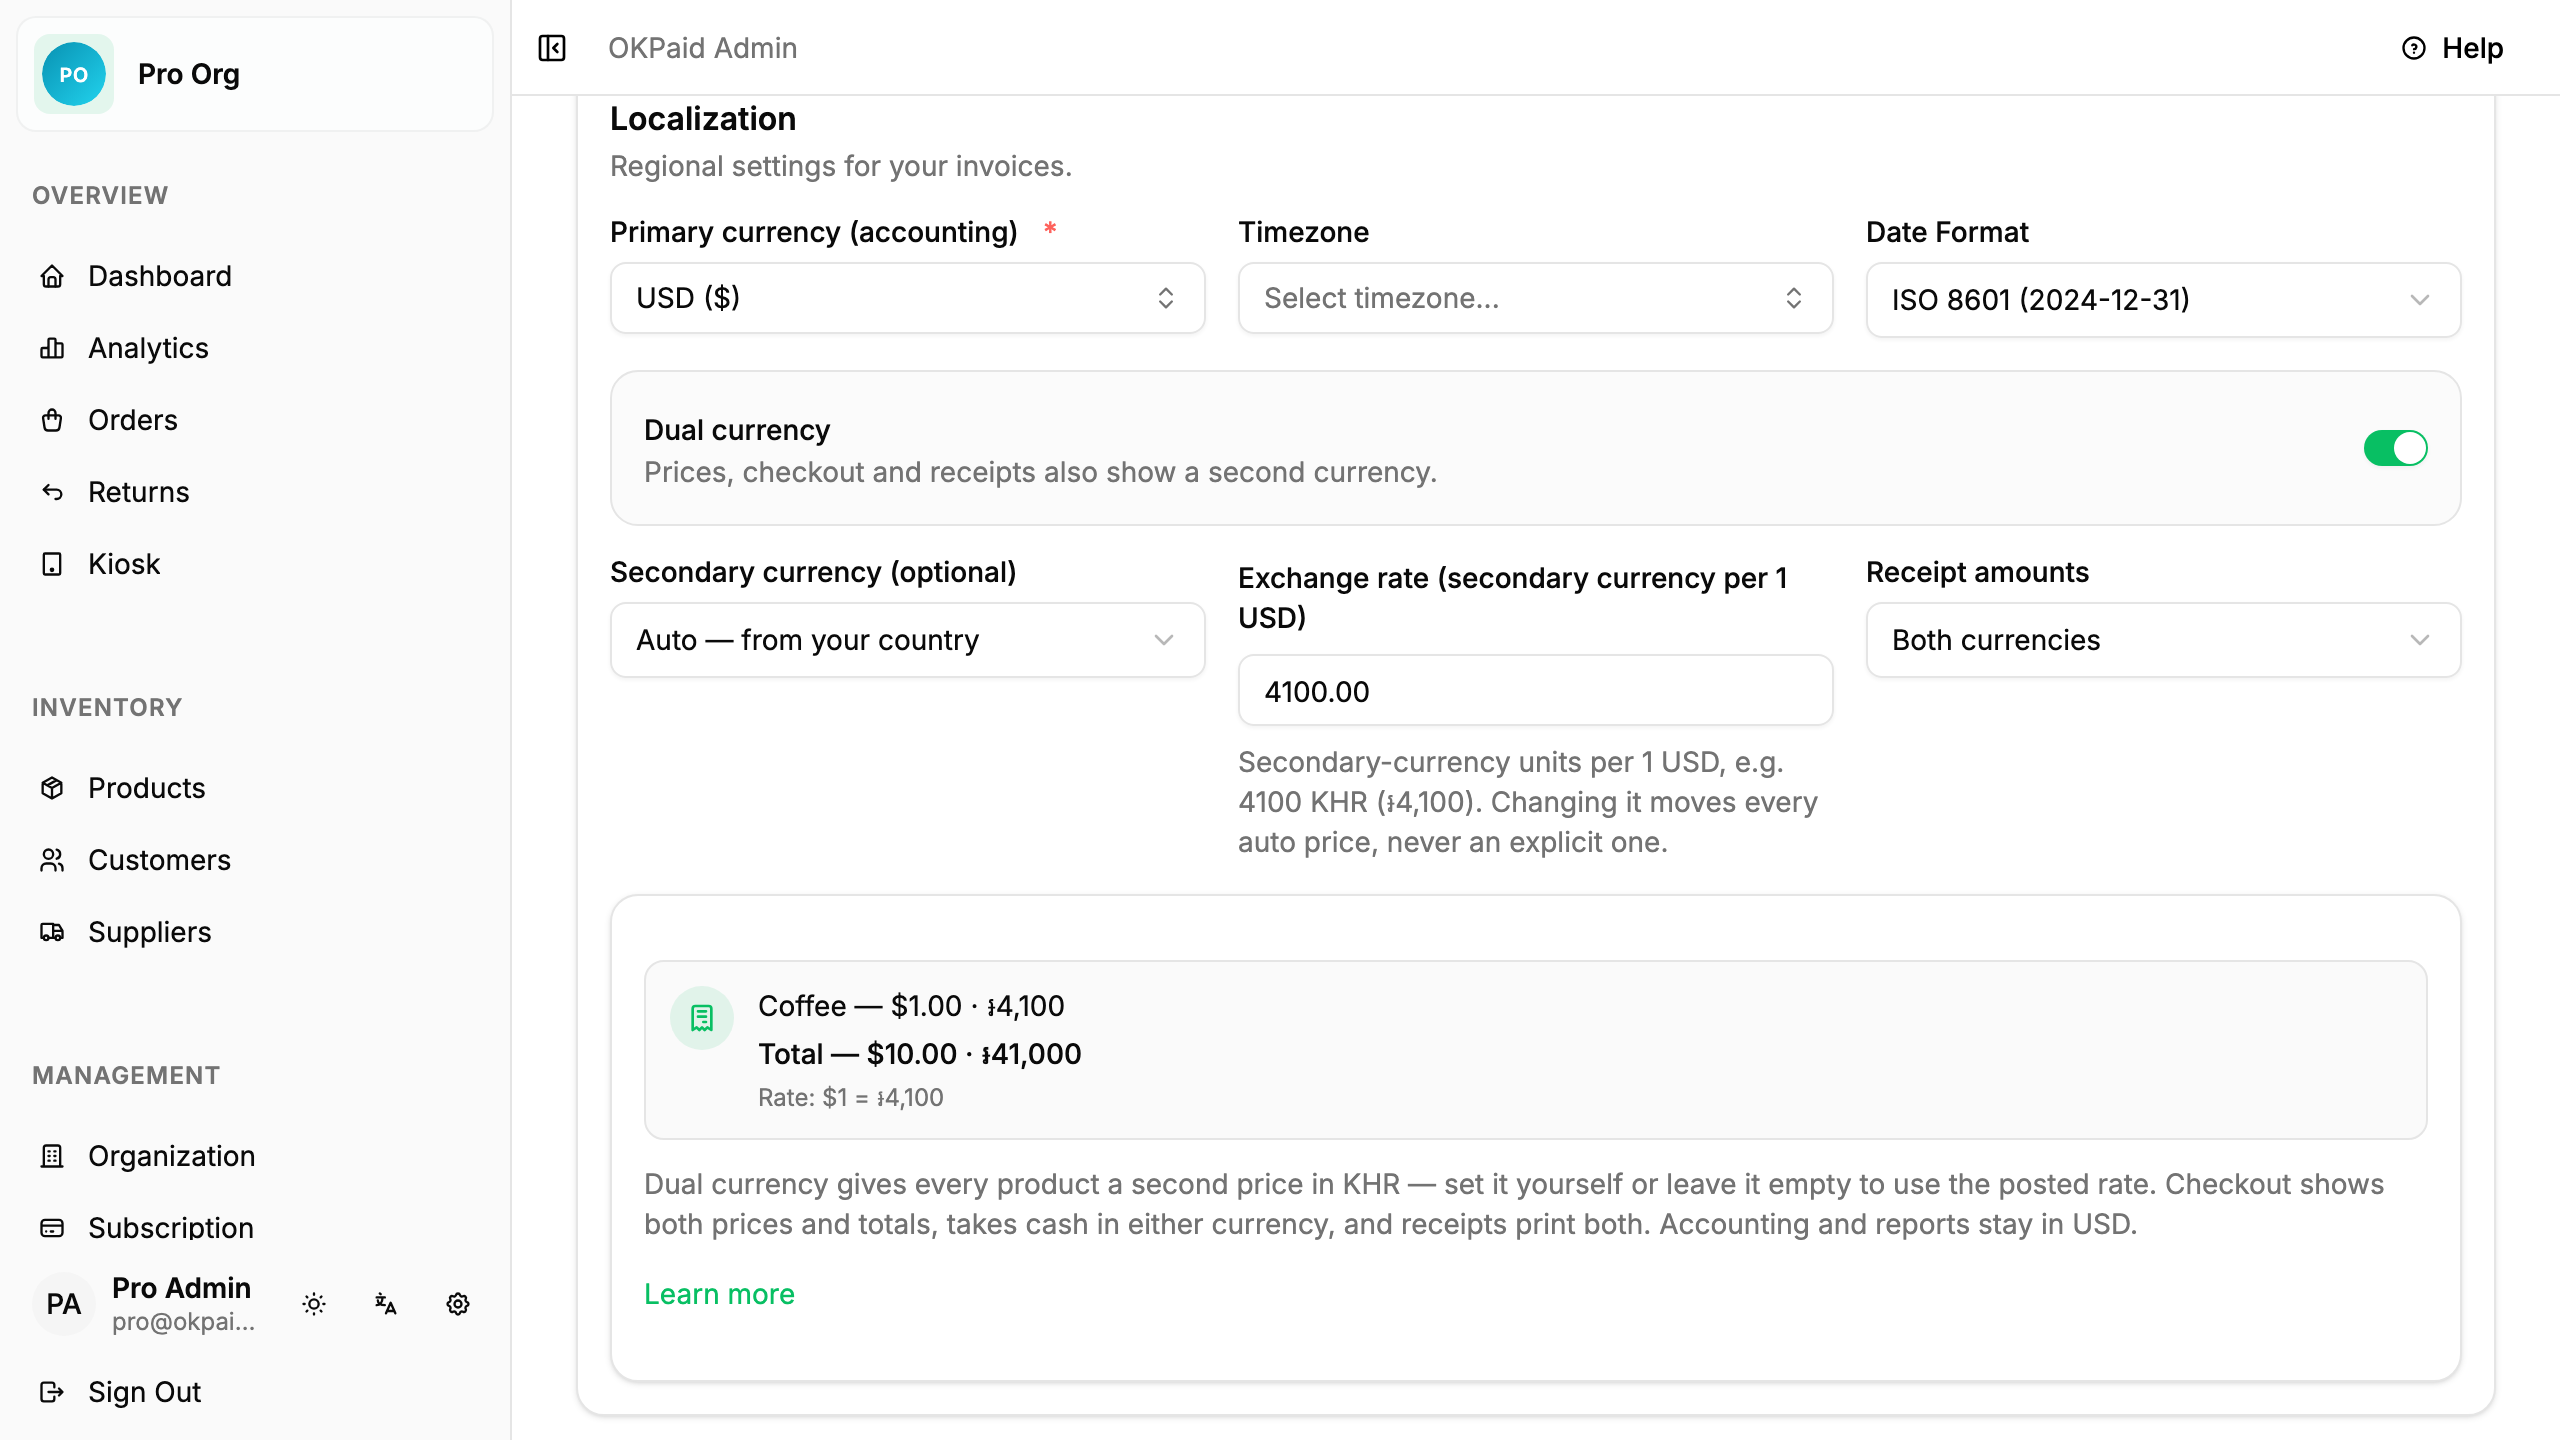2560x1440 pixels.
Task: Click the Orders bag icon
Action: click(x=52, y=420)
